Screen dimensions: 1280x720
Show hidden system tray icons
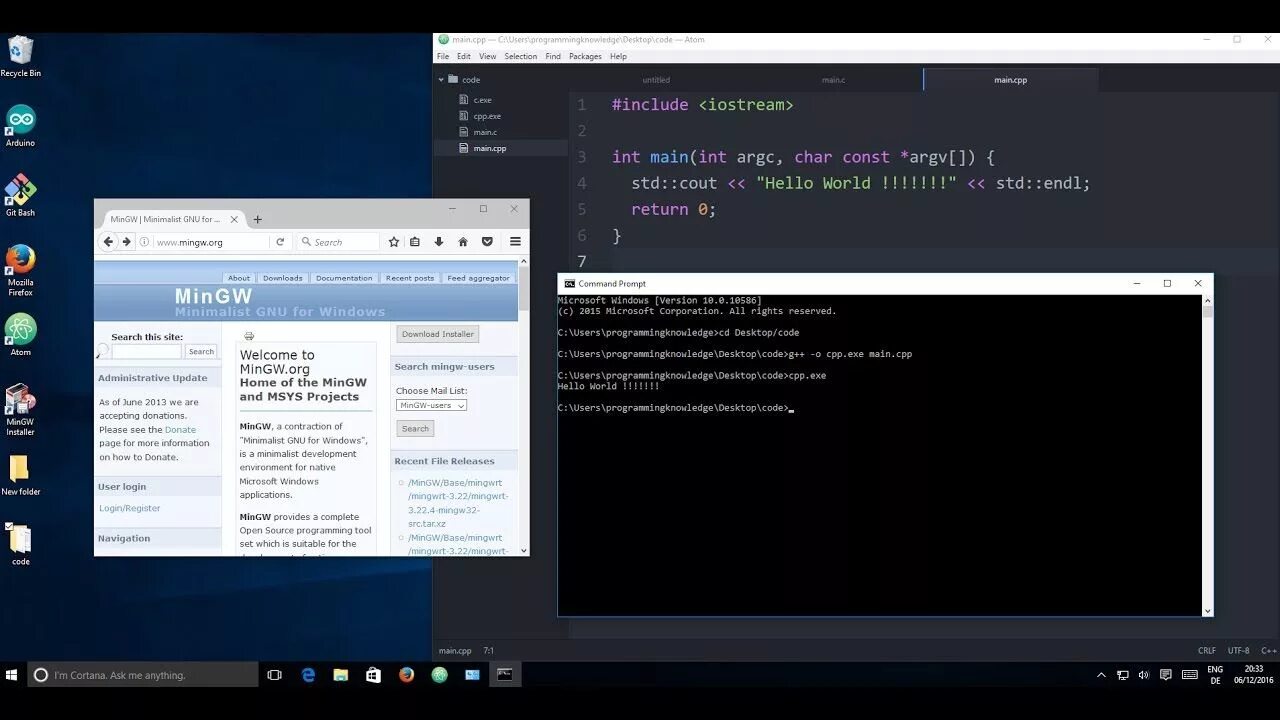(x=1101, y=675)
